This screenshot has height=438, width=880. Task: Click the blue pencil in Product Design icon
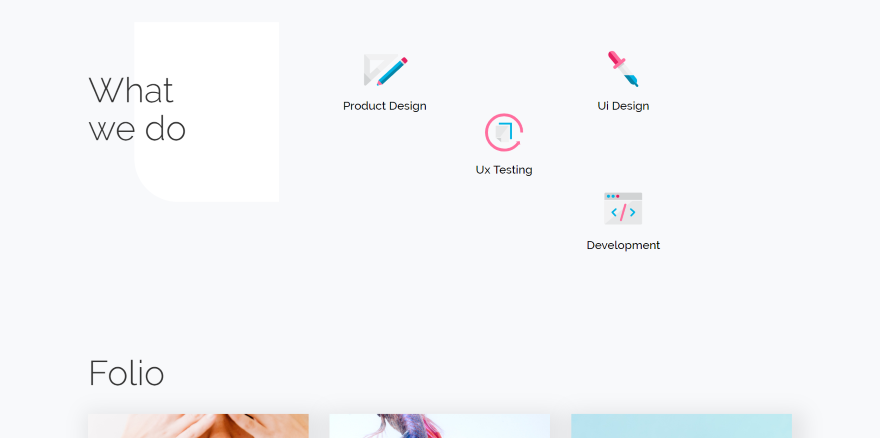392,71
